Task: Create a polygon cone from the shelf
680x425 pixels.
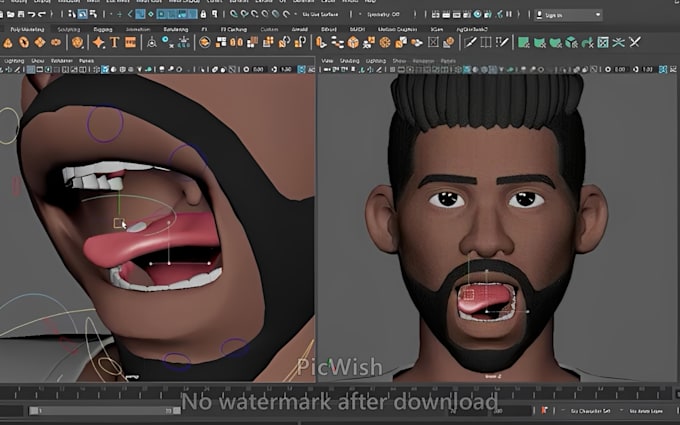Action: [x=7, y=42]
